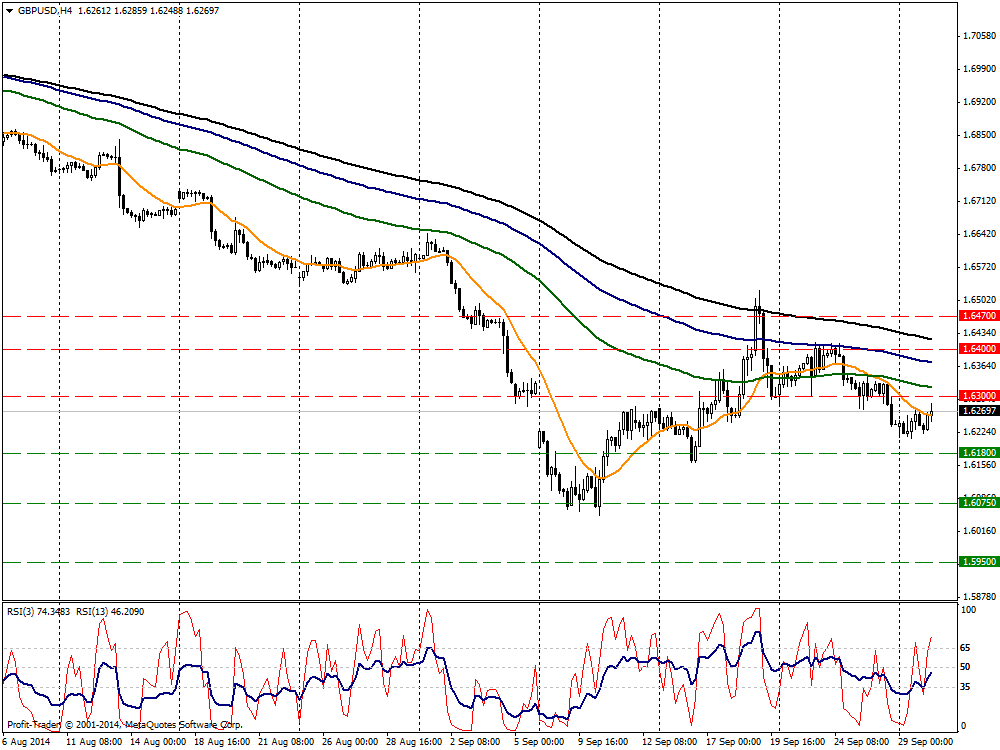
Task: Click the green 1.61800 support level label
Action: click(978, 453)
